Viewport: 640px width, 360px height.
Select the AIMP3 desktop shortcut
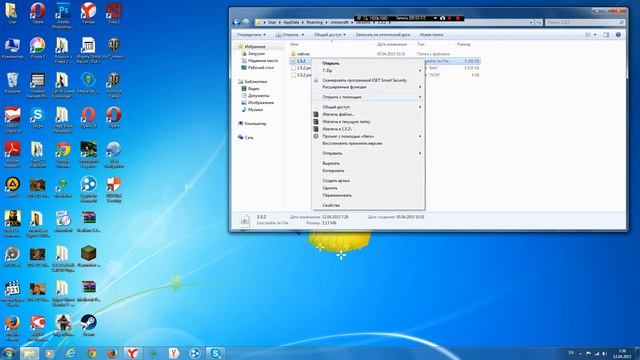click(12, 188)
